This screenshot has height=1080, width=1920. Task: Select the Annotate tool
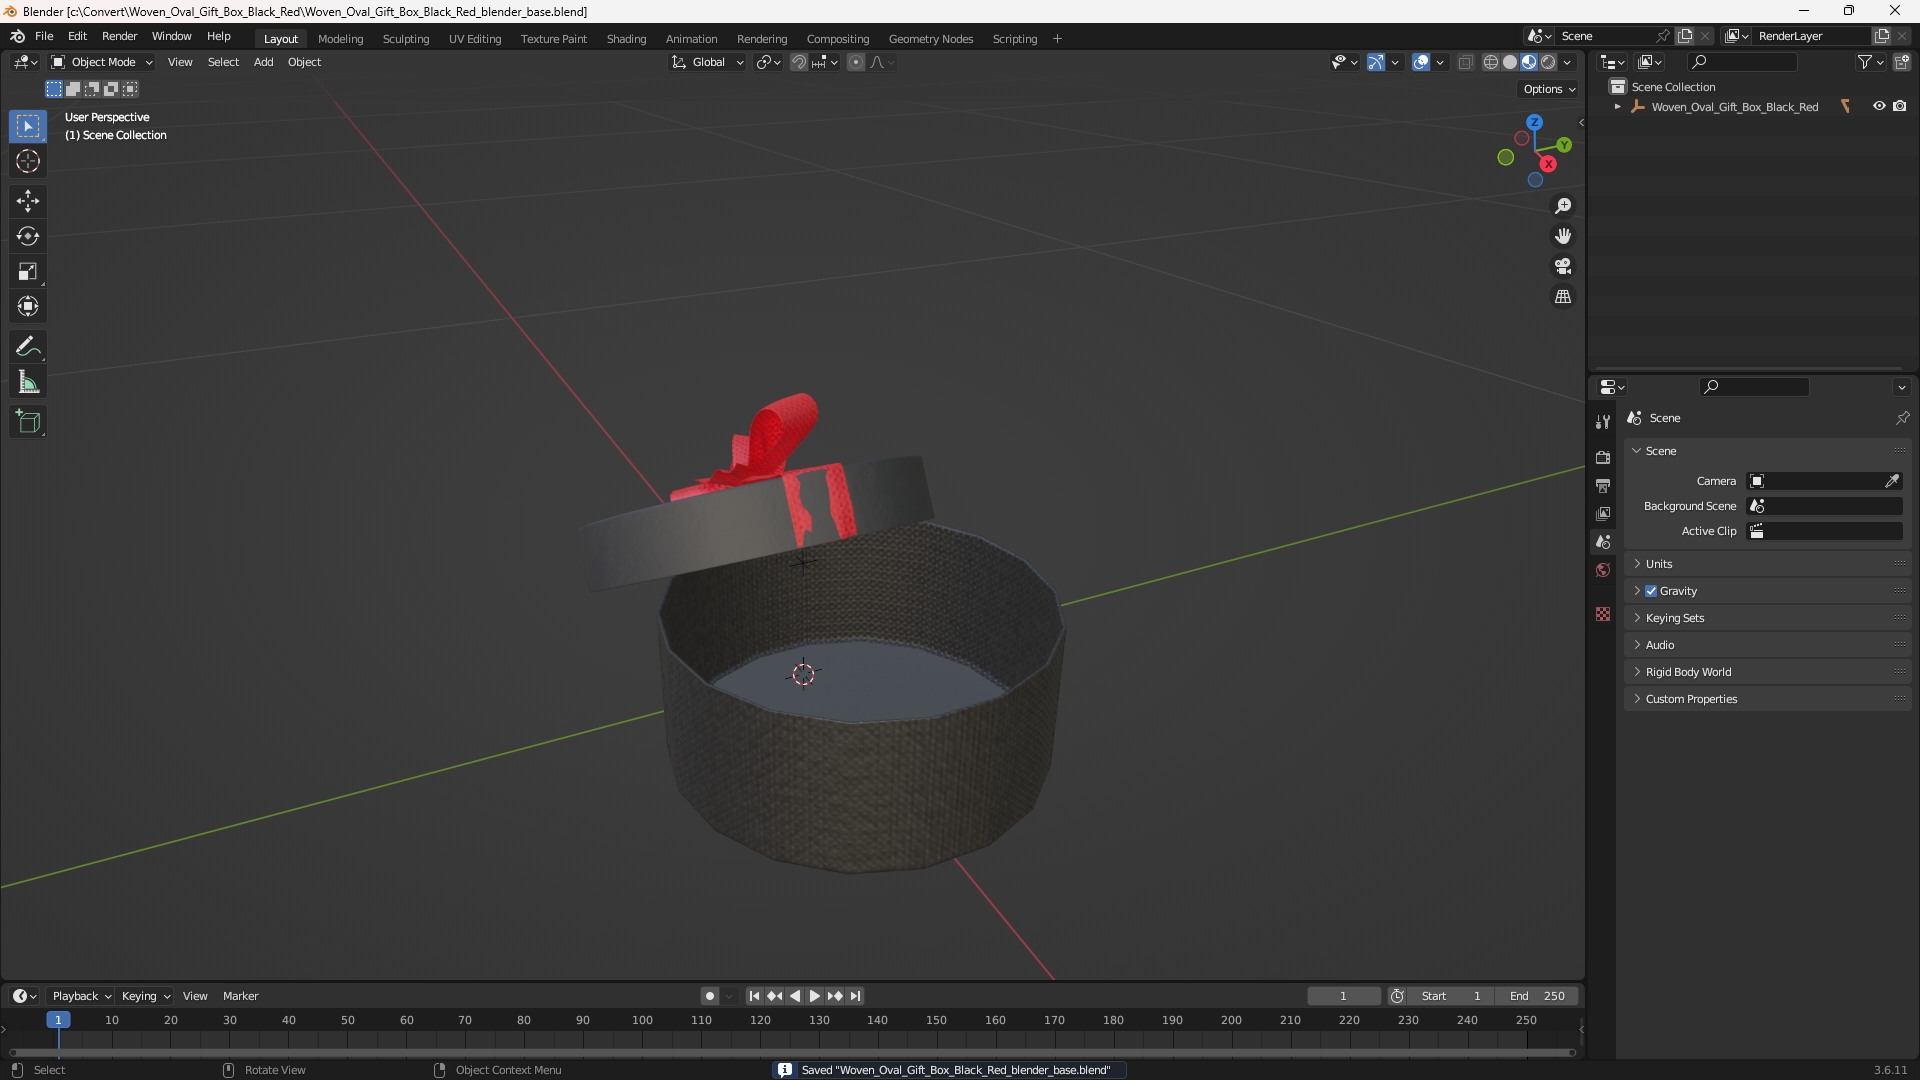28,347
